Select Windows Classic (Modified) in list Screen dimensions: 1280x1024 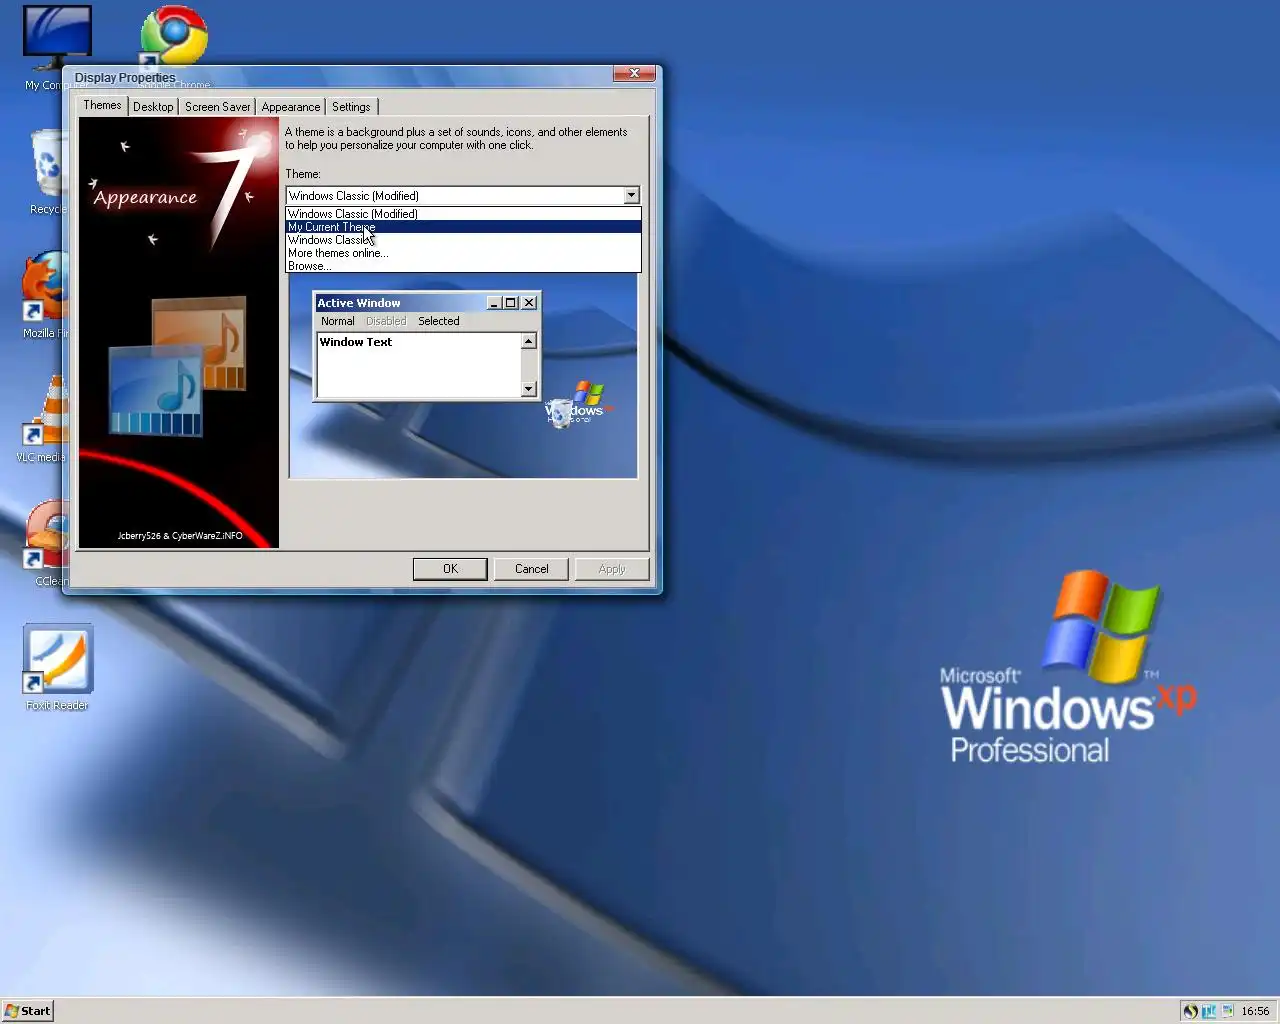coord(463,214)
